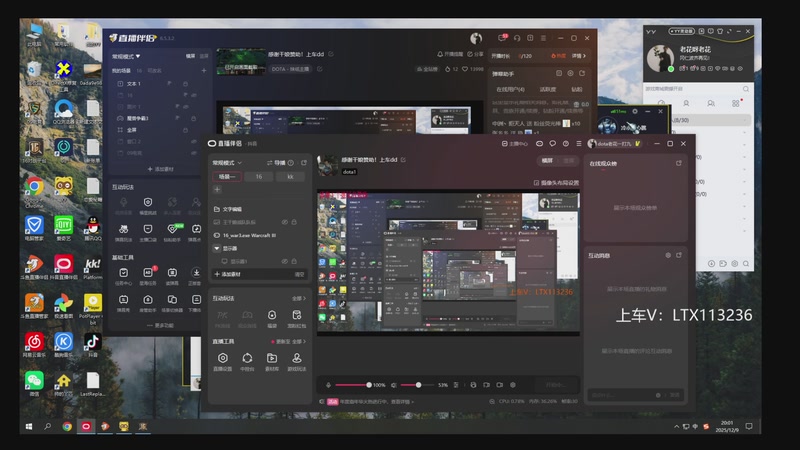Click 添加素材 in back window

pos(160,169)
